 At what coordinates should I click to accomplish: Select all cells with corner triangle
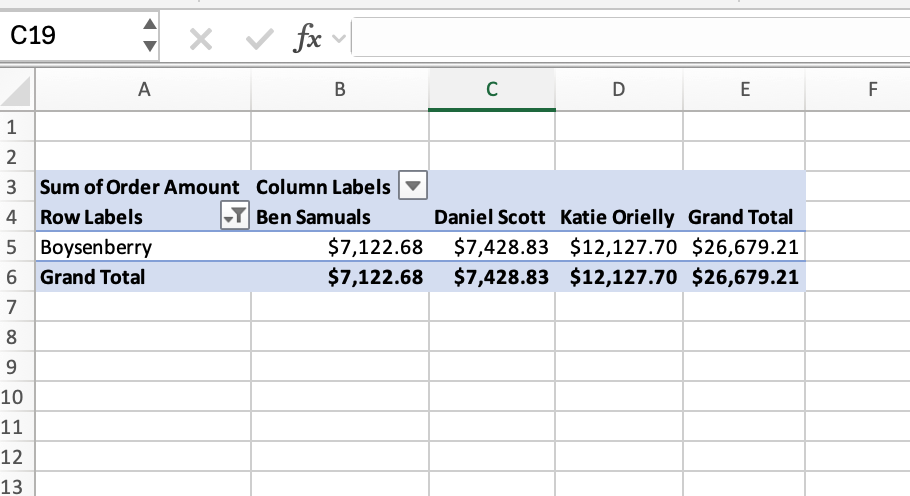pyautogui.click(x=16, y=92)
